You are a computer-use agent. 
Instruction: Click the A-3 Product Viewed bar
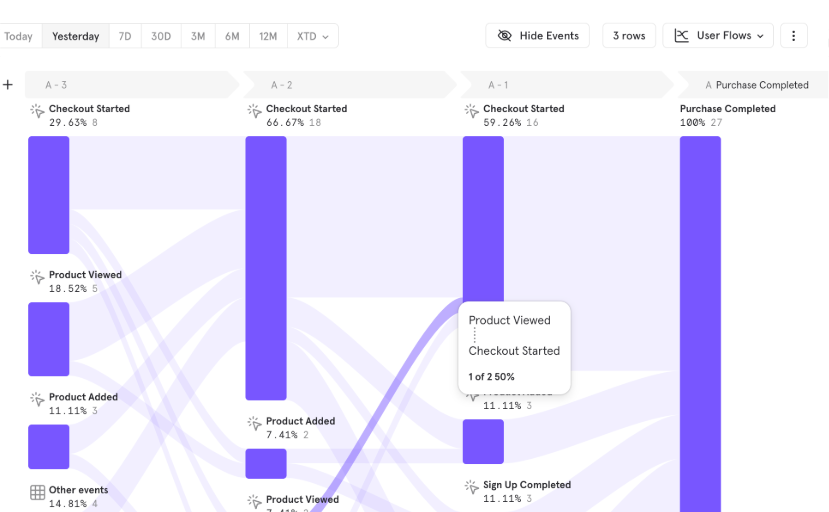pyautogui.click(x=49, y=339)
